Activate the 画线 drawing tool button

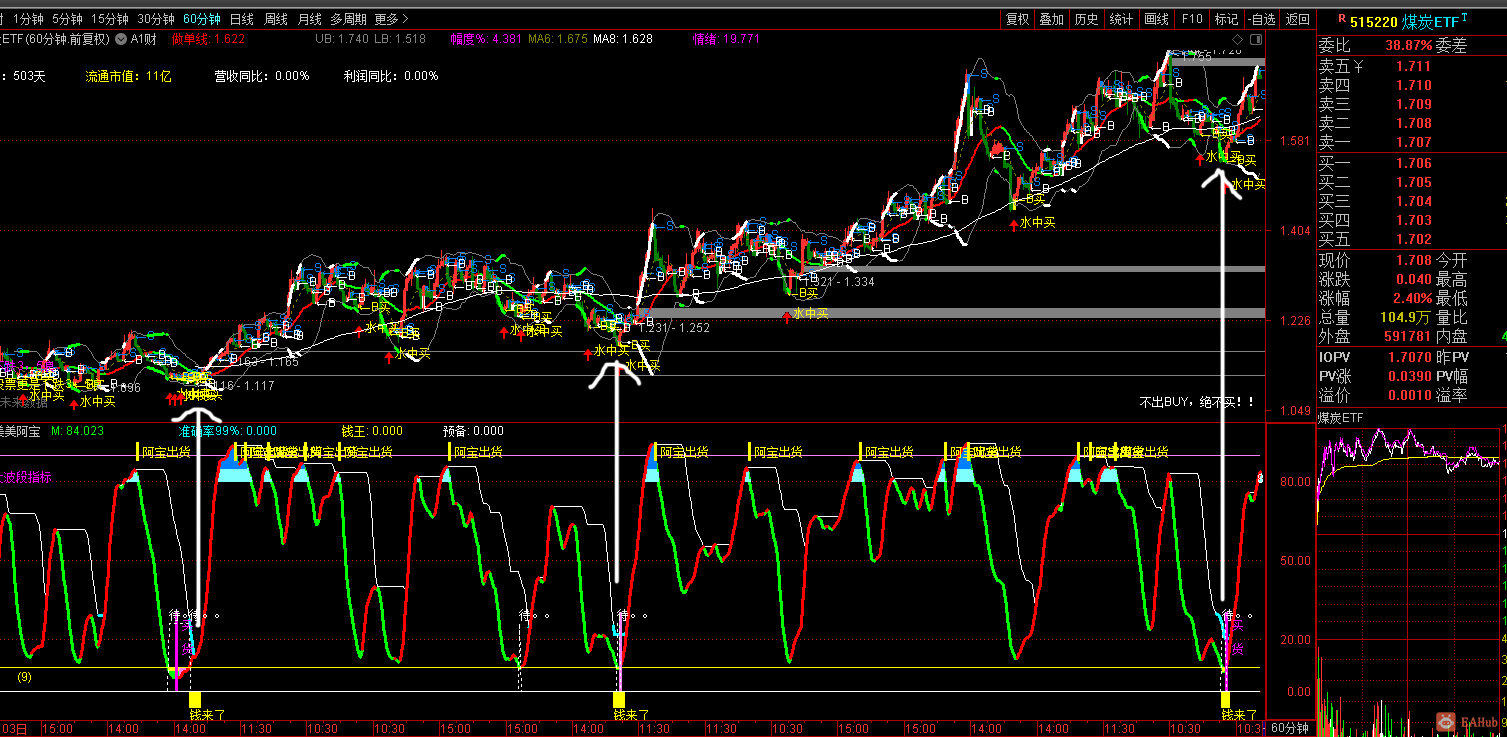coord(1156,19)
